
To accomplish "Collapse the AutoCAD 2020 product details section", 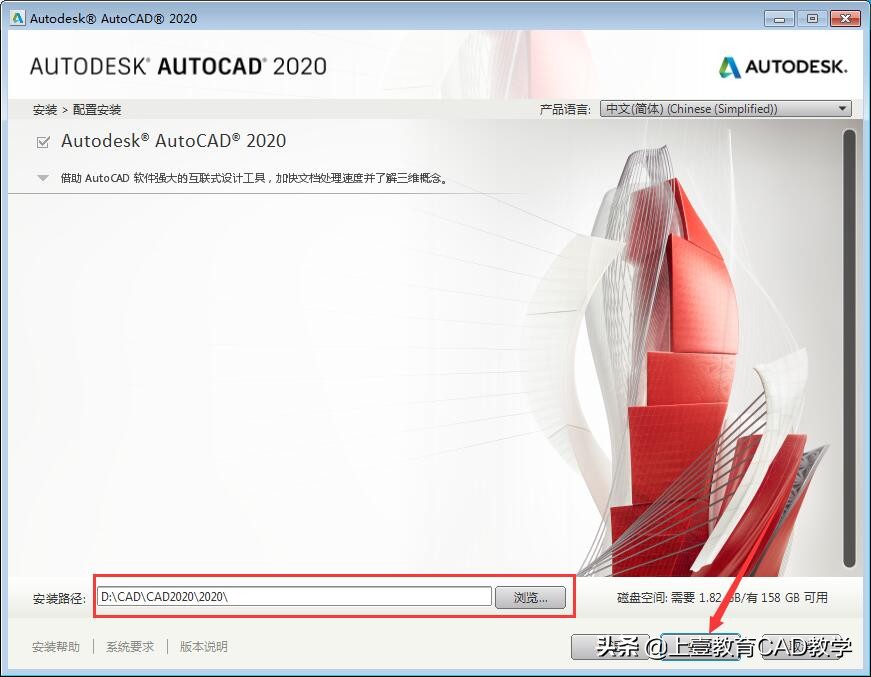I will [41, 177].
